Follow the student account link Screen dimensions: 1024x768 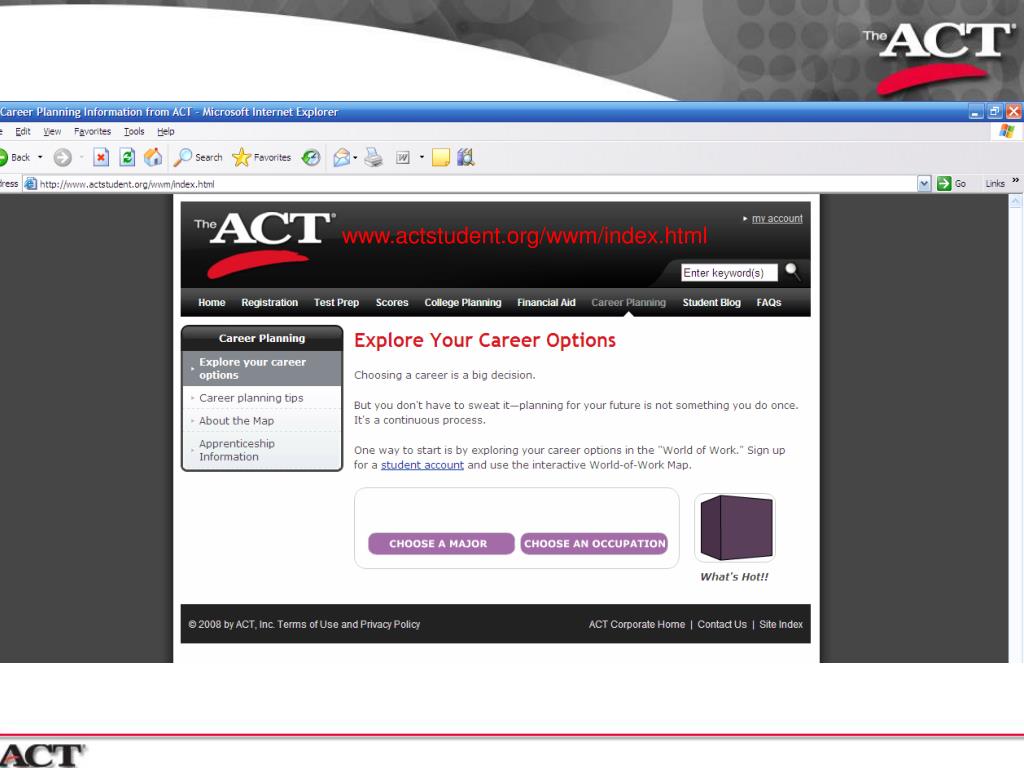coord(423,465)
